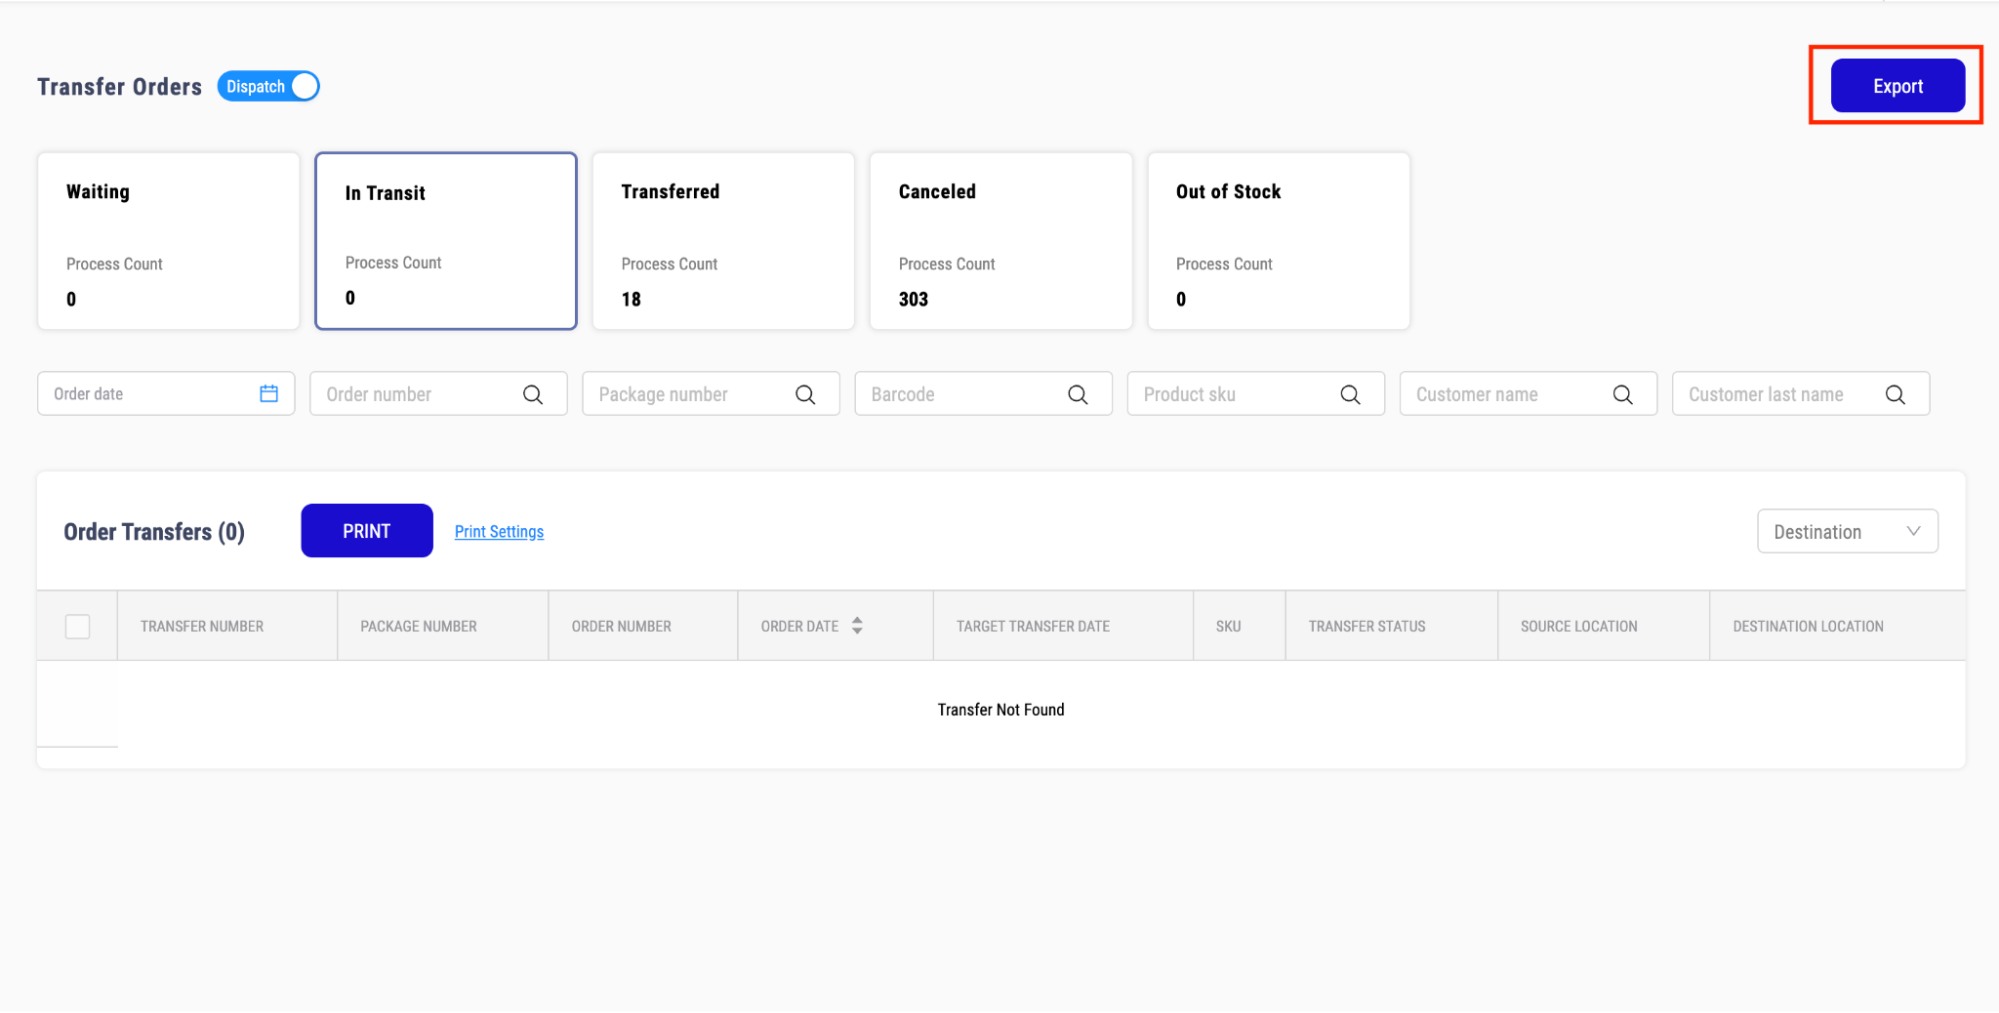Click the Customer last name search icon

(x=1895, y=395)
